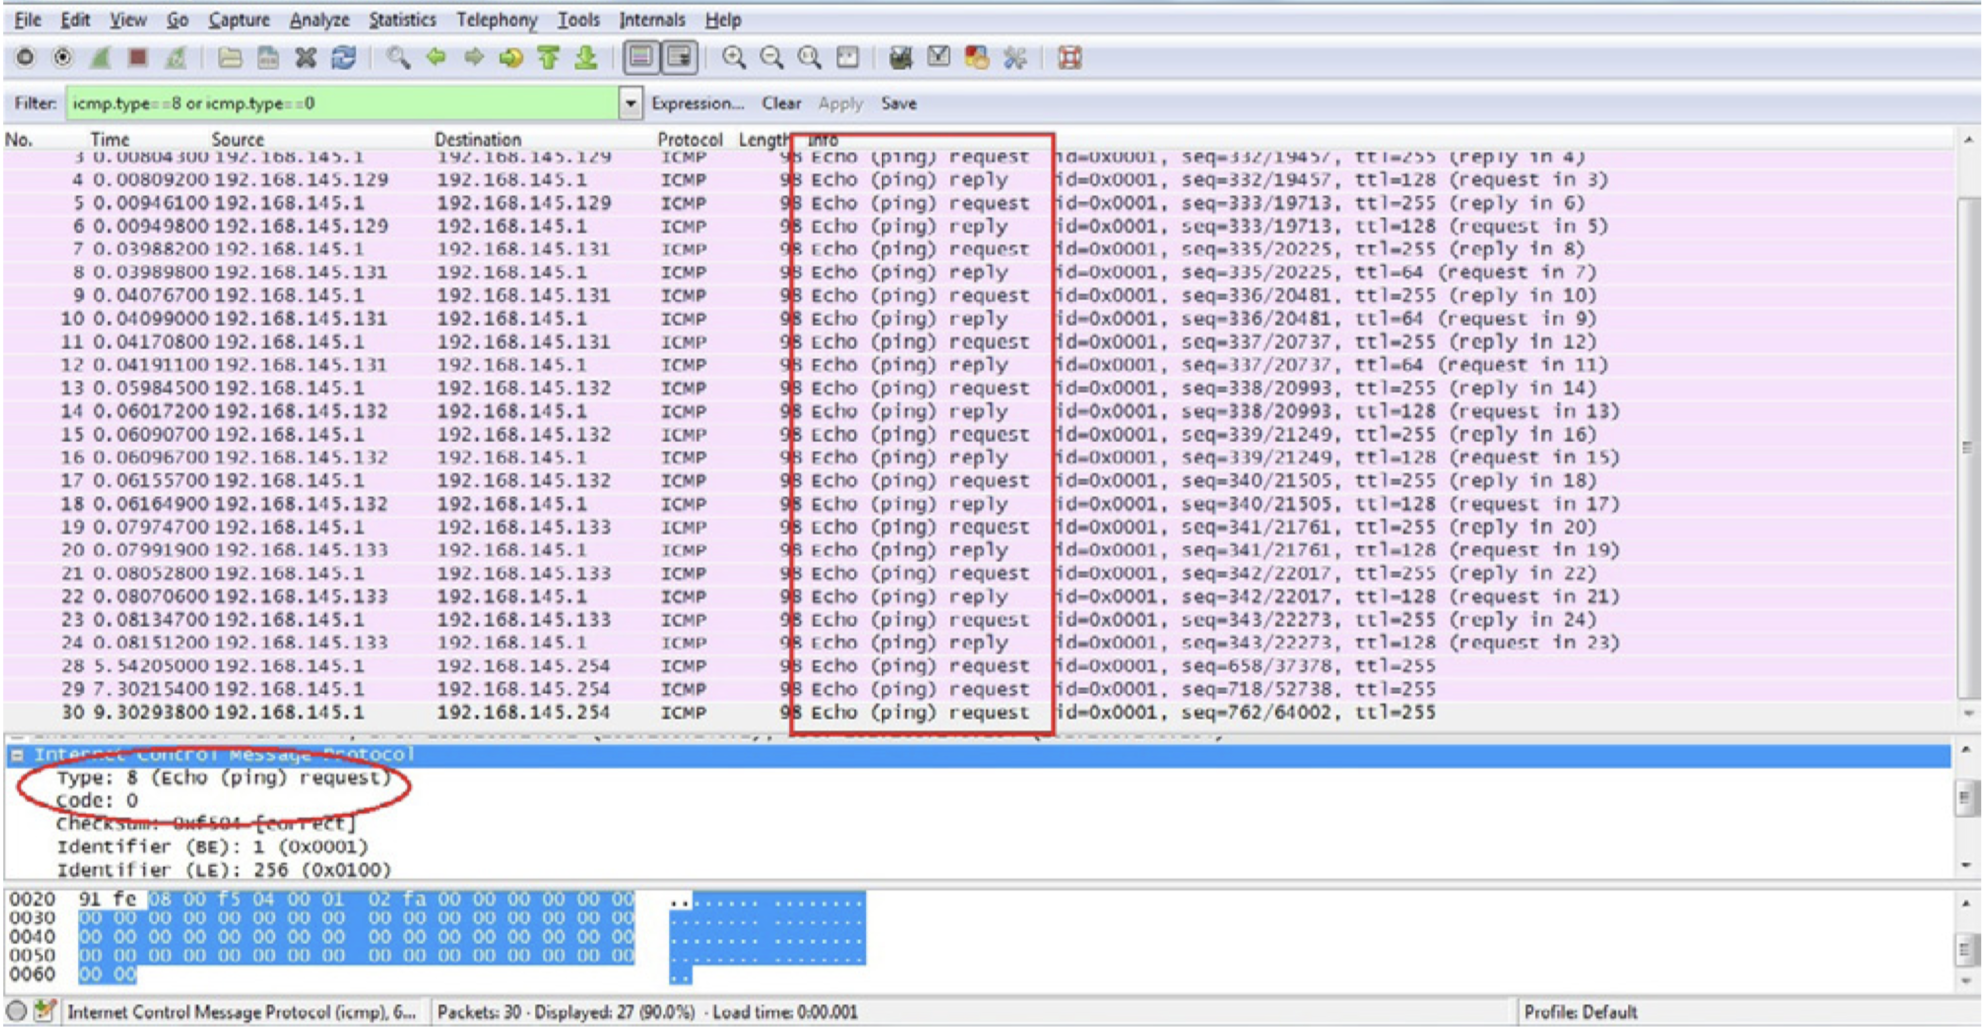Open the help lifebuoy icon

[x=1070, y=58]
